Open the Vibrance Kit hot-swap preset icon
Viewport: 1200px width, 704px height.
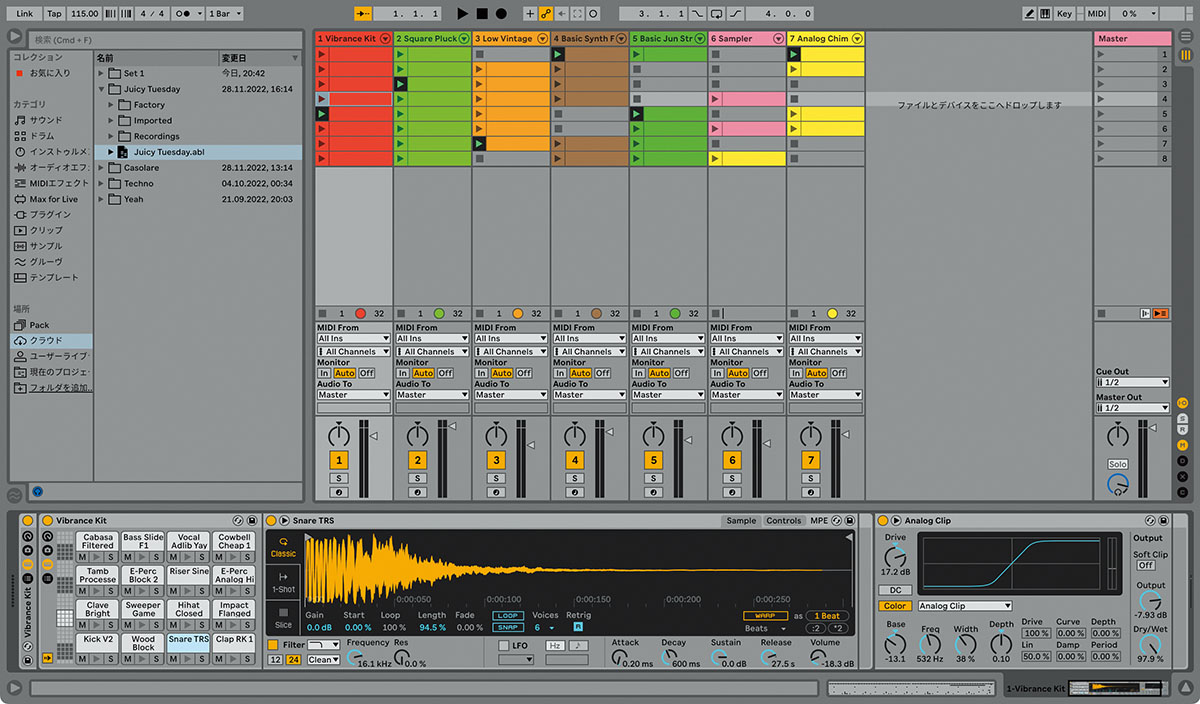point(237,520)
